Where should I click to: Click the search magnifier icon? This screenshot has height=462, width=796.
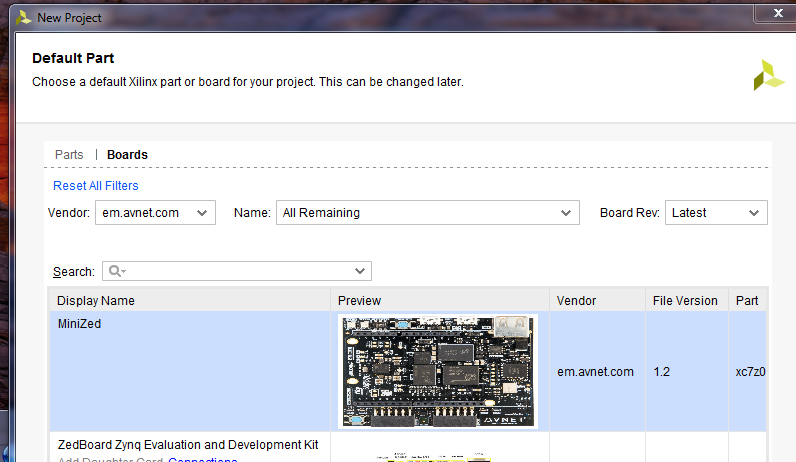pos(117,271)
